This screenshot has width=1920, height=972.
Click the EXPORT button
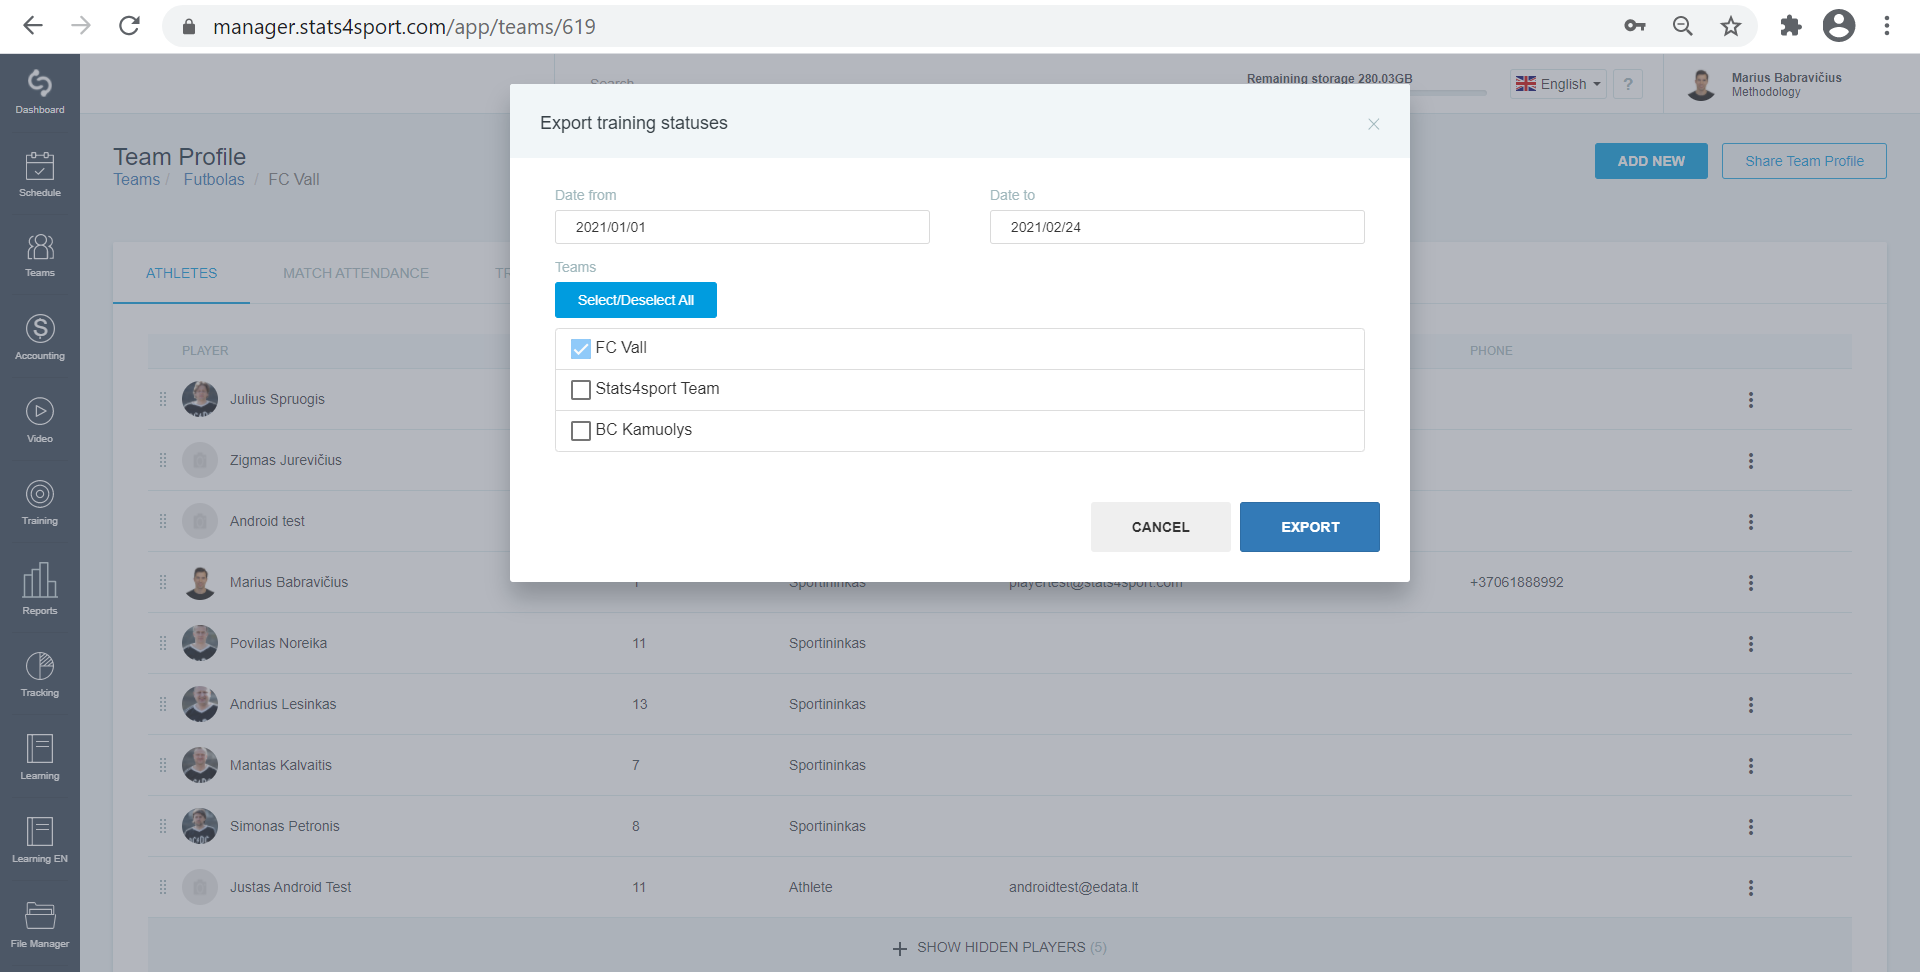click(x=1310, y=527)
